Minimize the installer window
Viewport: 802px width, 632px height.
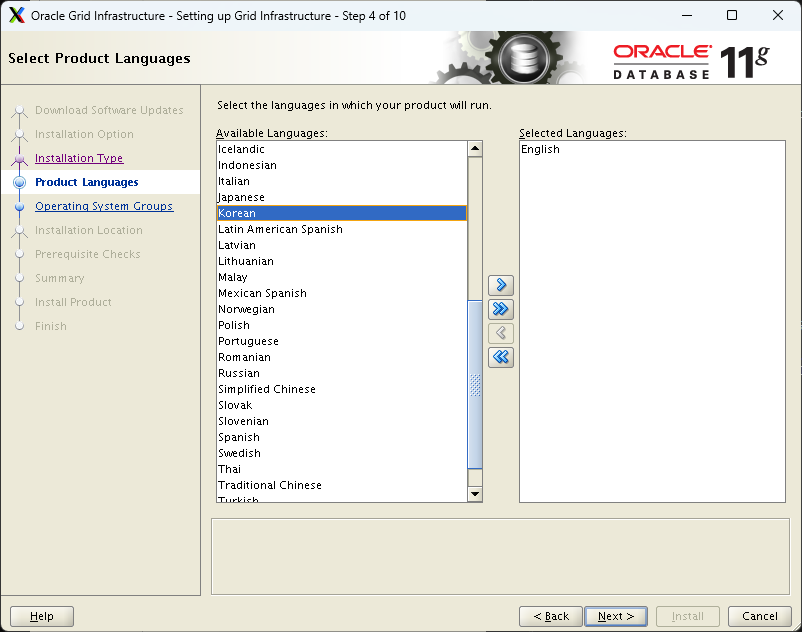pyautogui.click(x=687, y=15)
